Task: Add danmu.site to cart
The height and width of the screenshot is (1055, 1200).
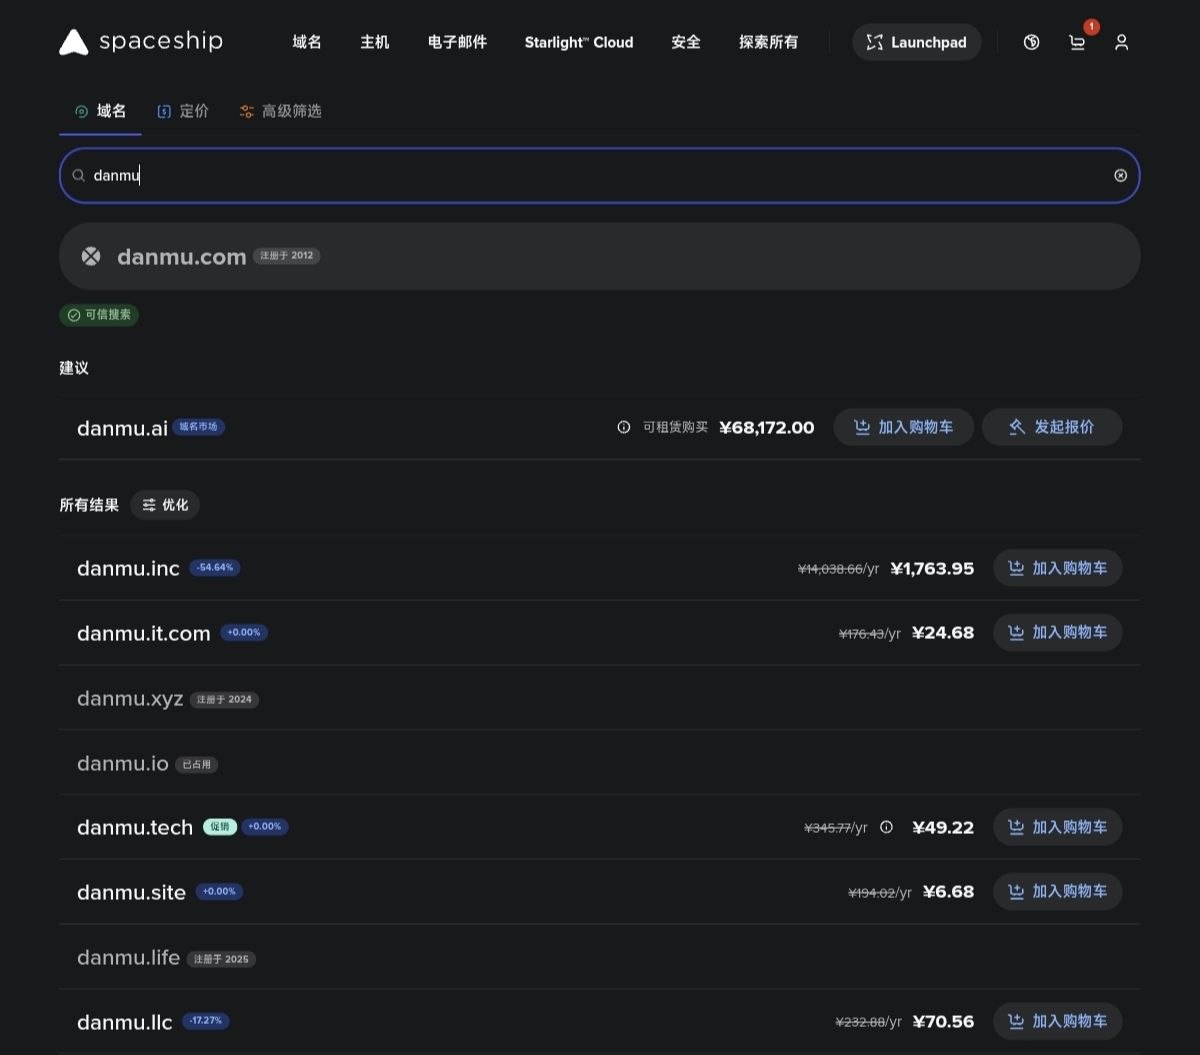Action: [x=1057, y=891]
